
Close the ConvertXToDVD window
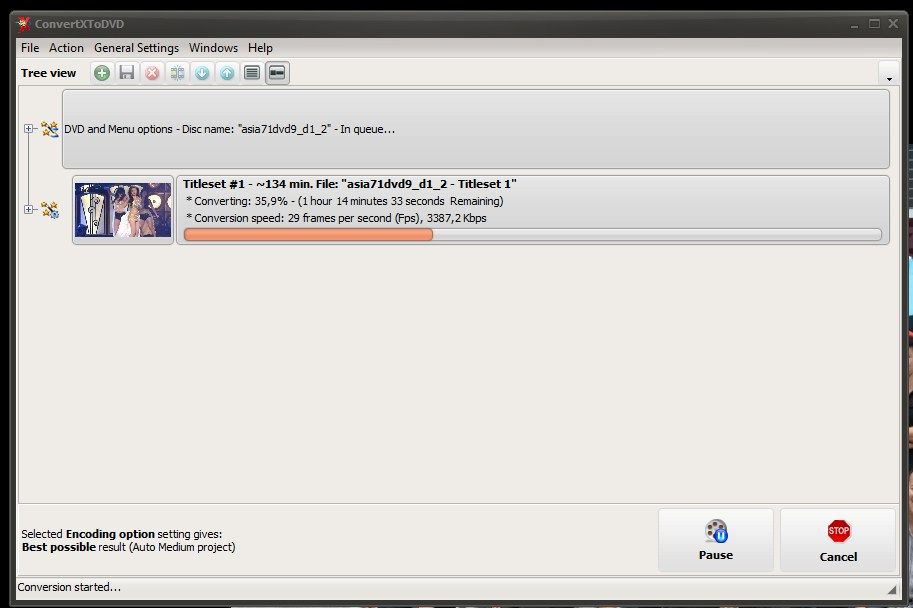point(893,24)
